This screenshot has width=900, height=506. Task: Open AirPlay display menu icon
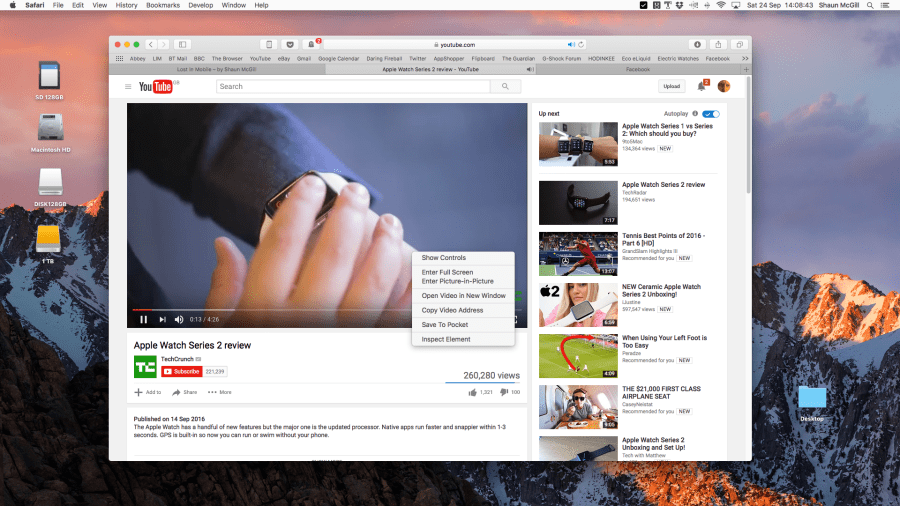(x=736, y=5)
